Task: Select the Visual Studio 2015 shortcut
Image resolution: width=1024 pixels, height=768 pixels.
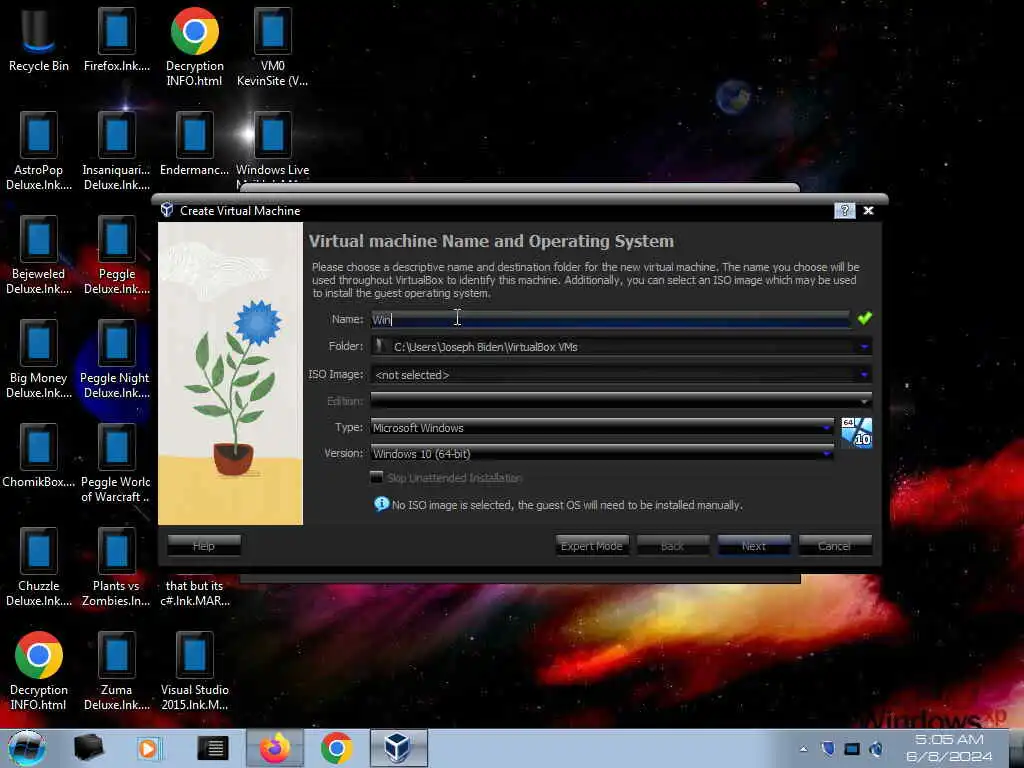Action: [x=195, y=671]
